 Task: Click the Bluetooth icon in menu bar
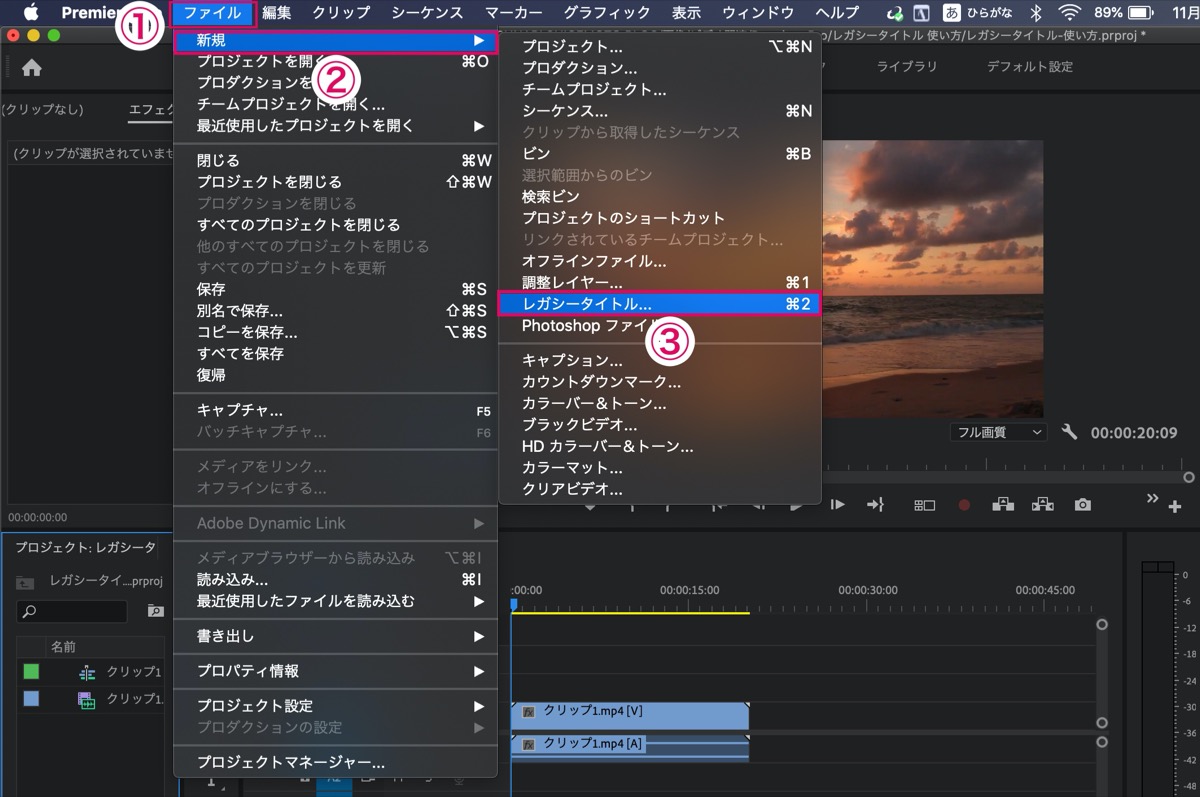tap(1037, 13)
